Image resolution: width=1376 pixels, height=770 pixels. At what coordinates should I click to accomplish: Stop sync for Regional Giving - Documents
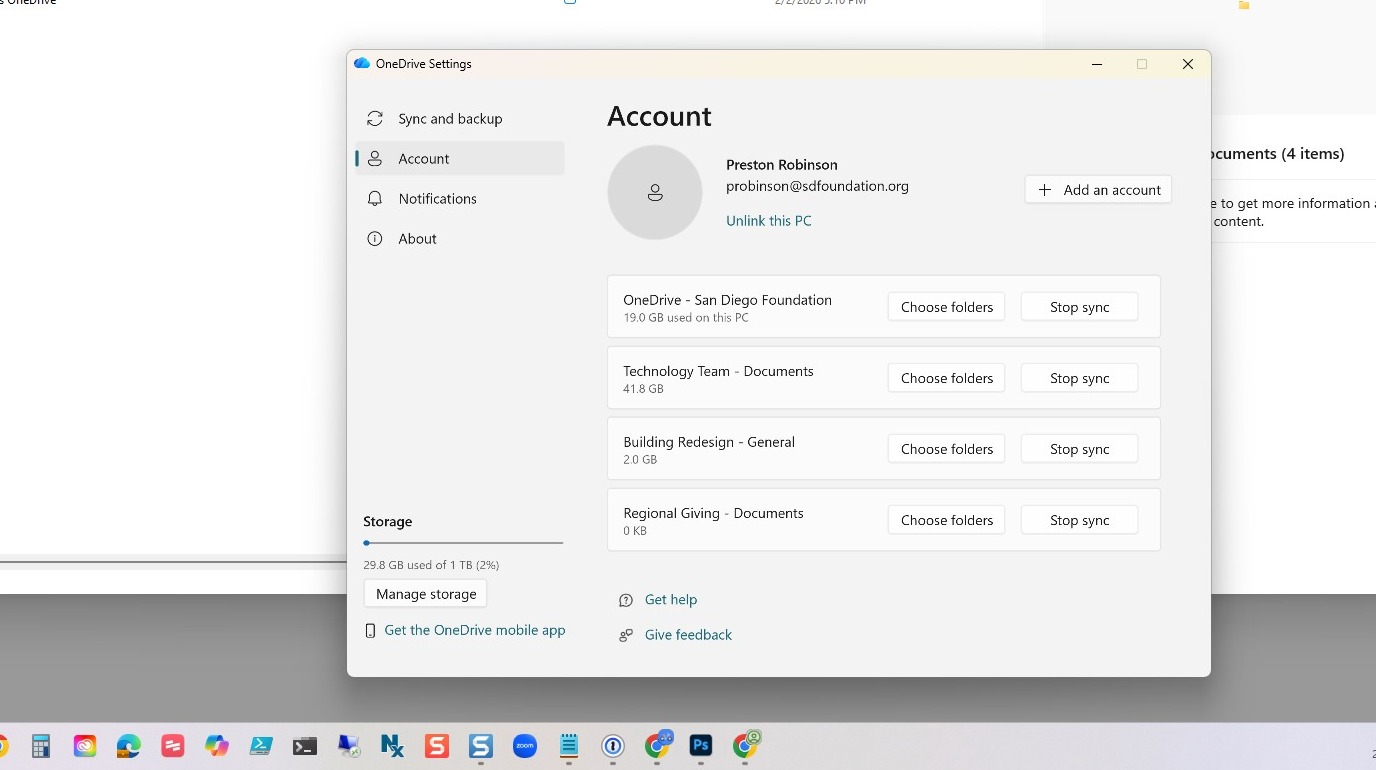point(1079,520)
